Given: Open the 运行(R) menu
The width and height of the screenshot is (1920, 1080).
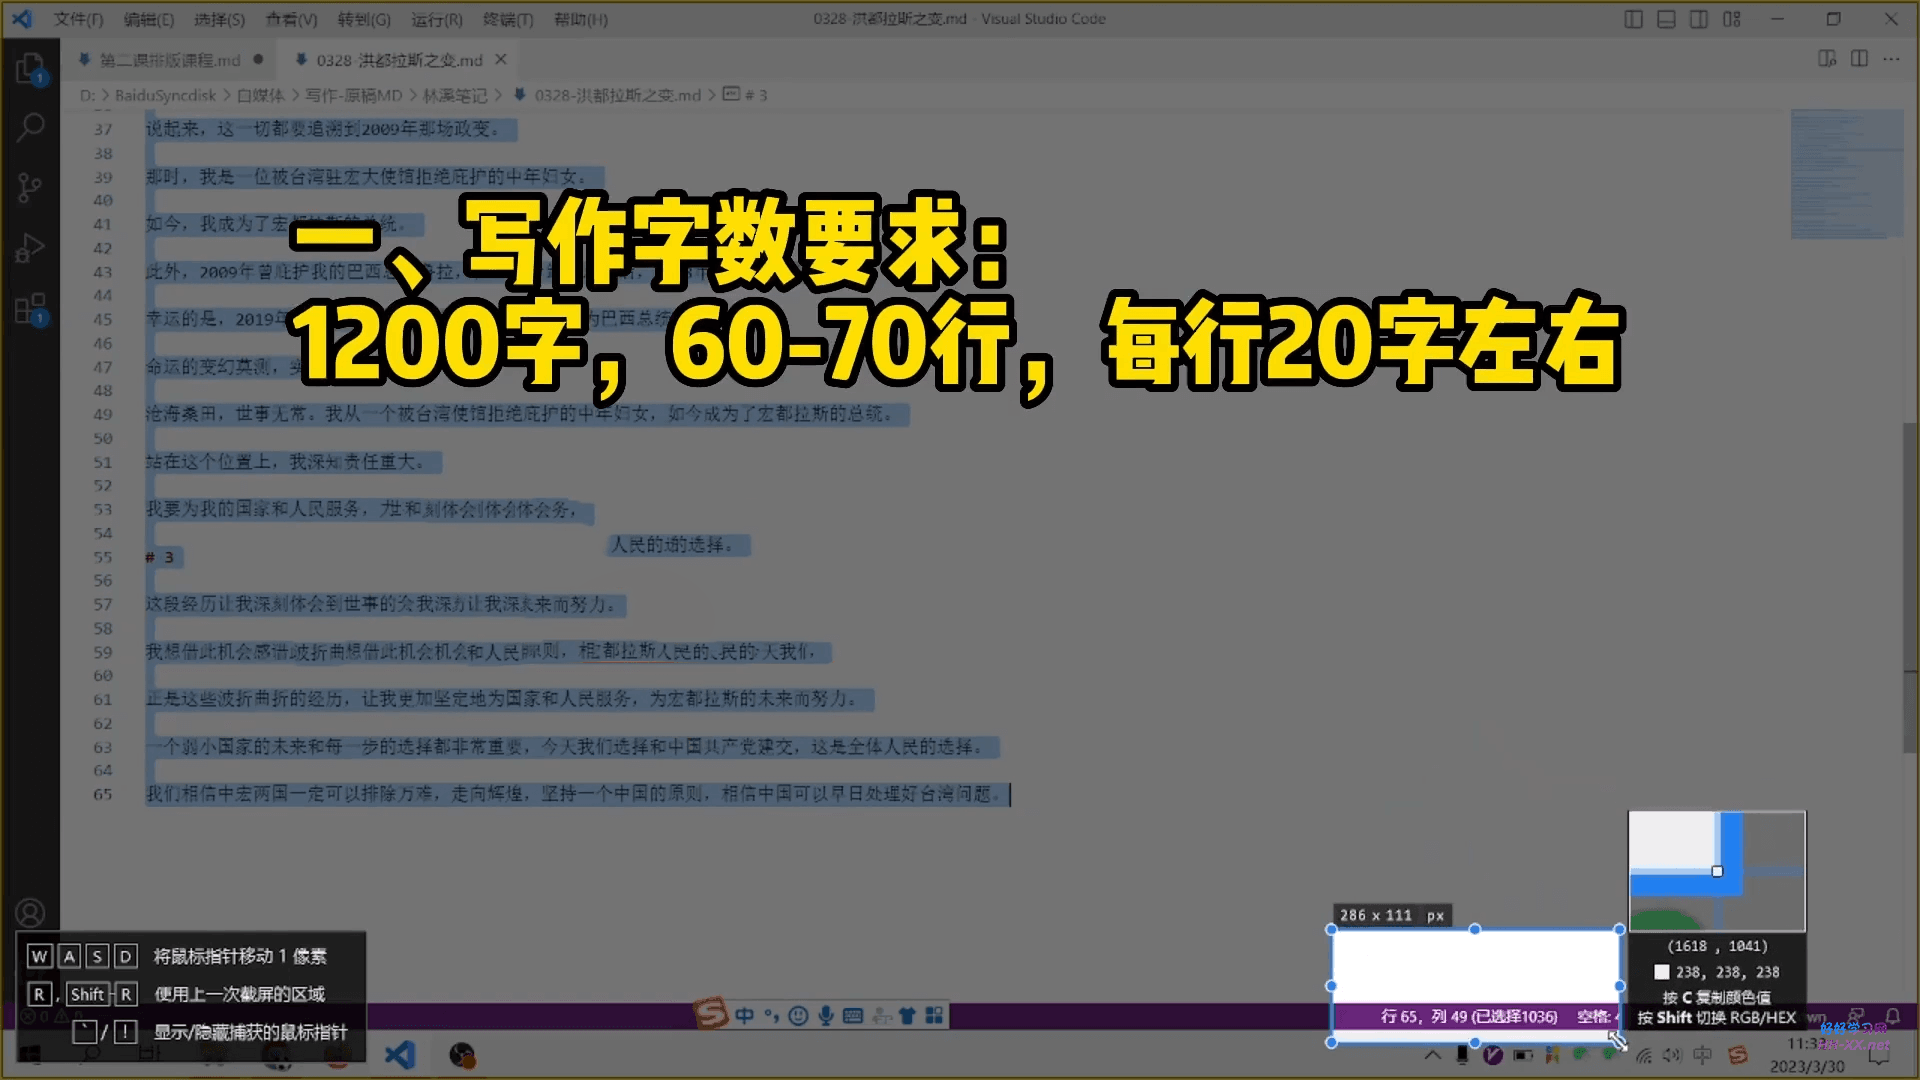Looking at the screenshot, I should [436, 19].
